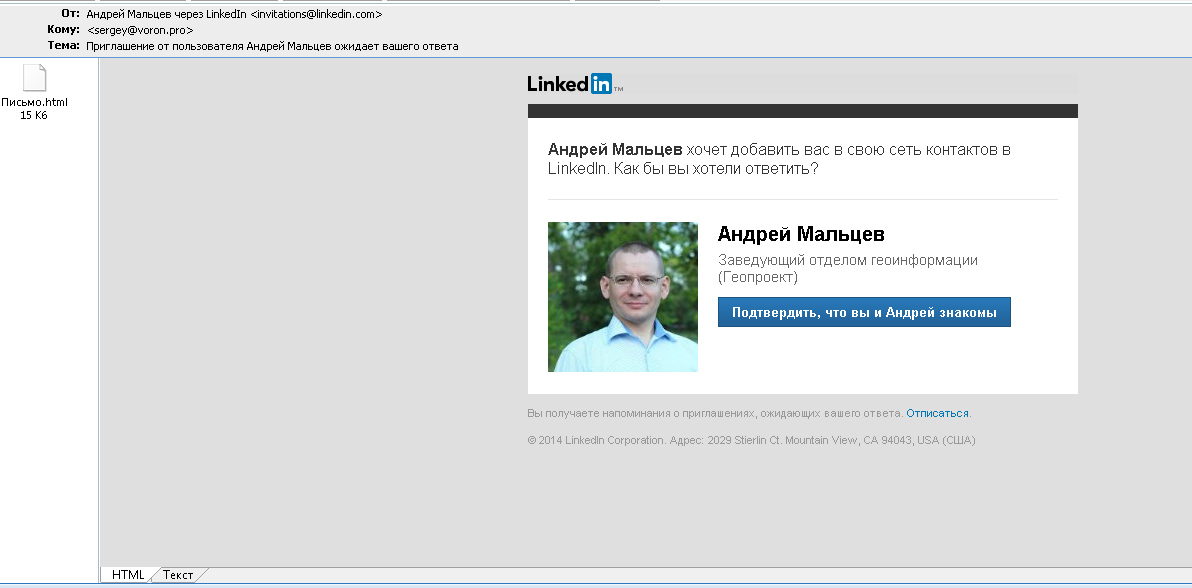Click the Кому: header label
The image size is (1192, 588).
63,30
